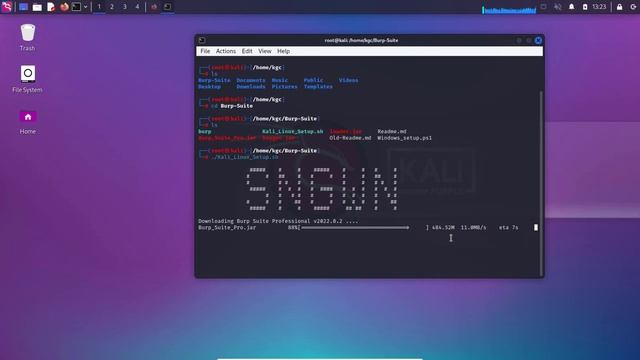Viewport: 640px width, 360px height.
Task: Minimize the terminal window
Action: [519, 40]
